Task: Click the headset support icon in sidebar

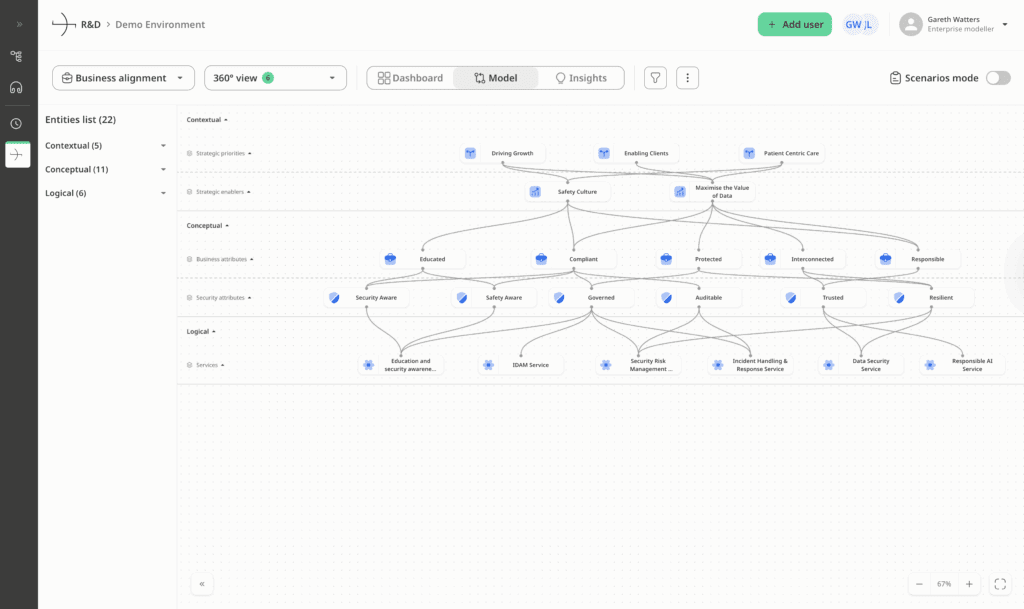Action: tap(16, 87)
